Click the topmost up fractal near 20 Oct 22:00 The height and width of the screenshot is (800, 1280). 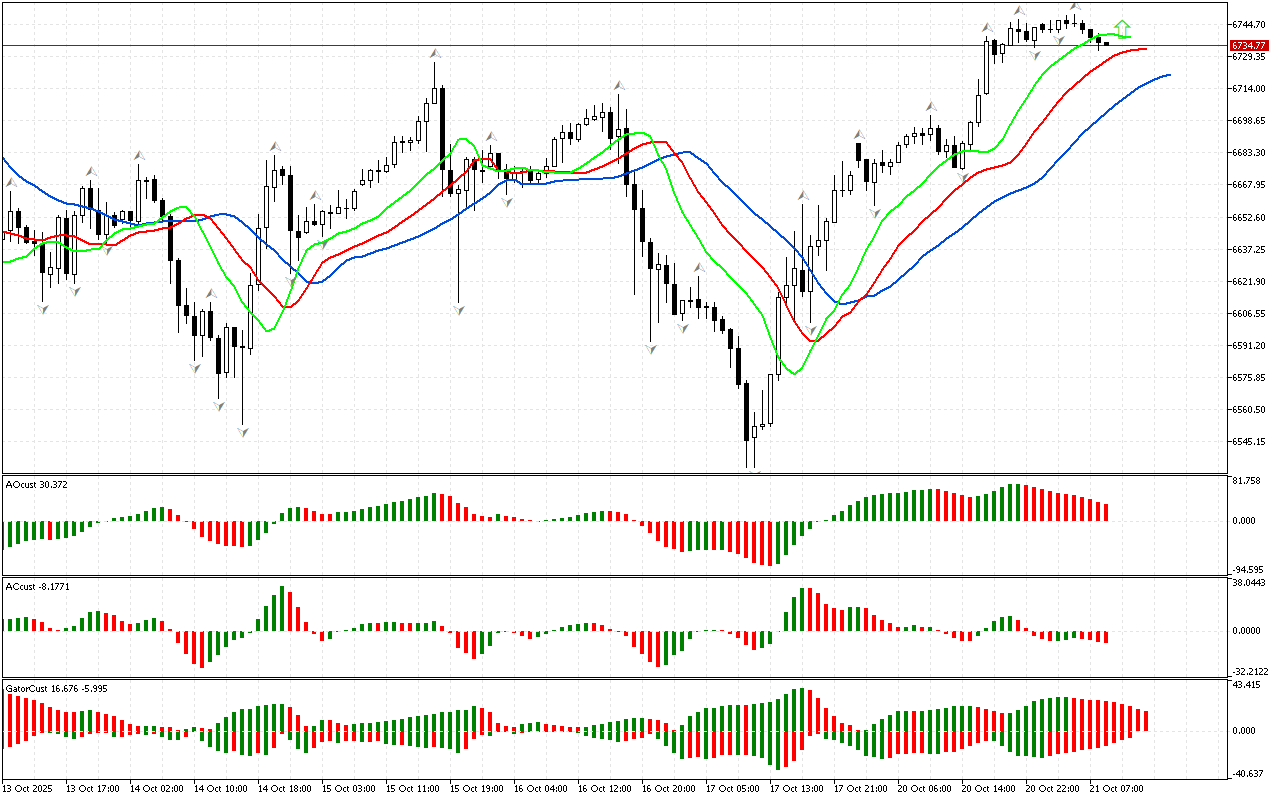1076,7
